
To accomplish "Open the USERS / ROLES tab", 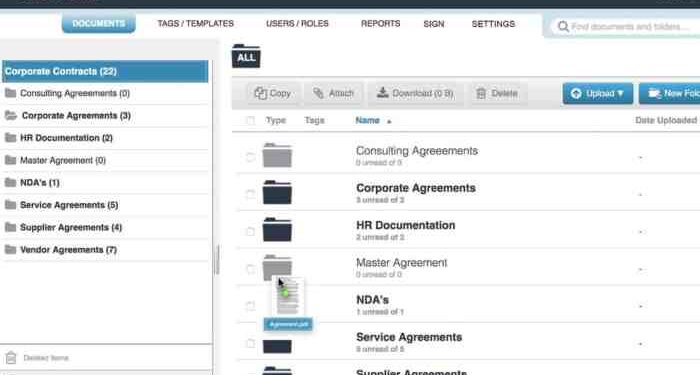I will [297, 23].
